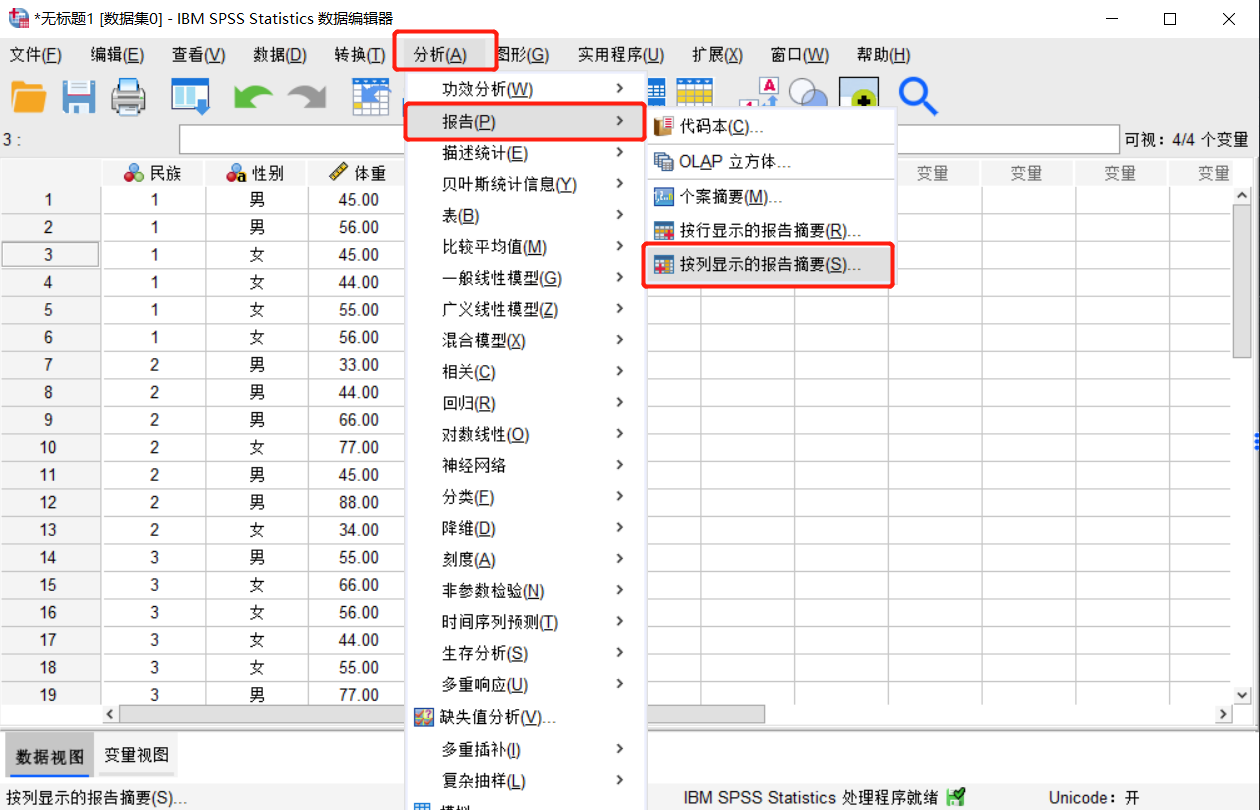This screenshot has height=810, width=1260.
Task: Expand the 相关(C) submenu
Action: (x=526, y=372)
